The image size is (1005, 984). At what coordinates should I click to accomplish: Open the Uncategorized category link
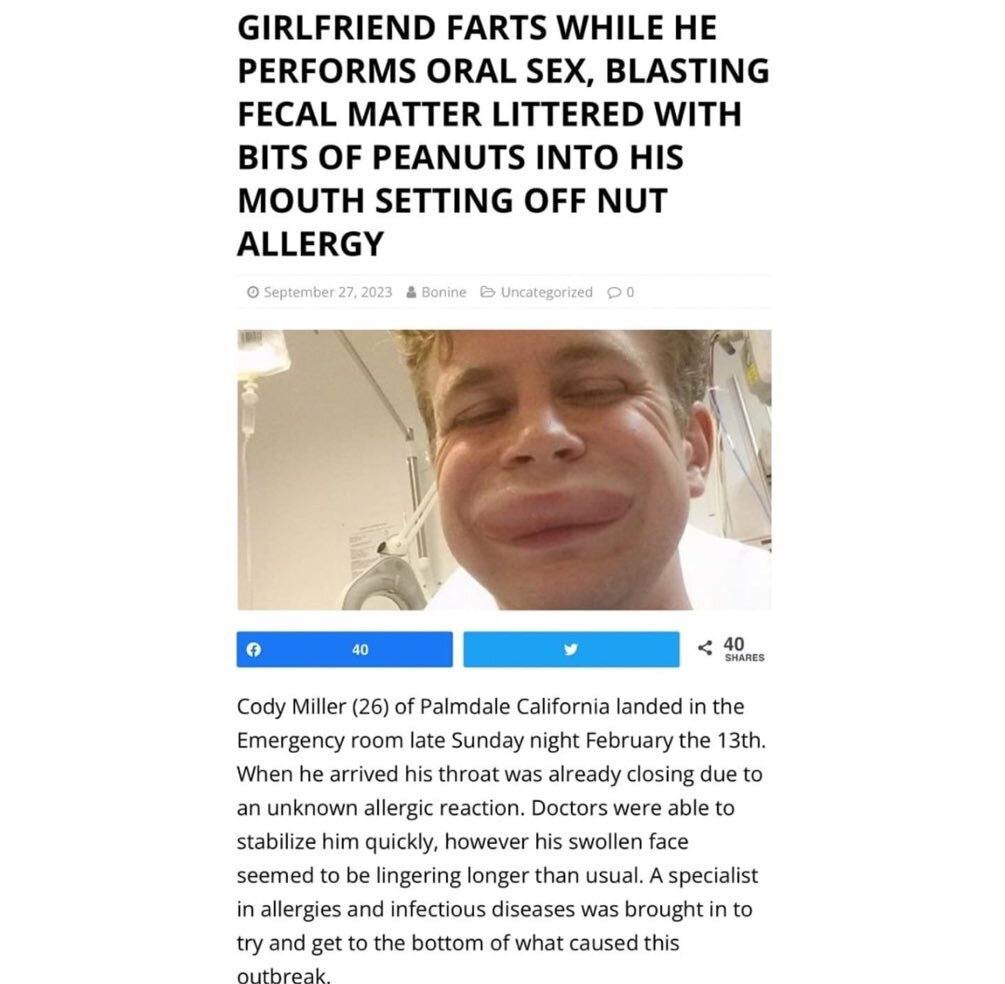[546, 292]
